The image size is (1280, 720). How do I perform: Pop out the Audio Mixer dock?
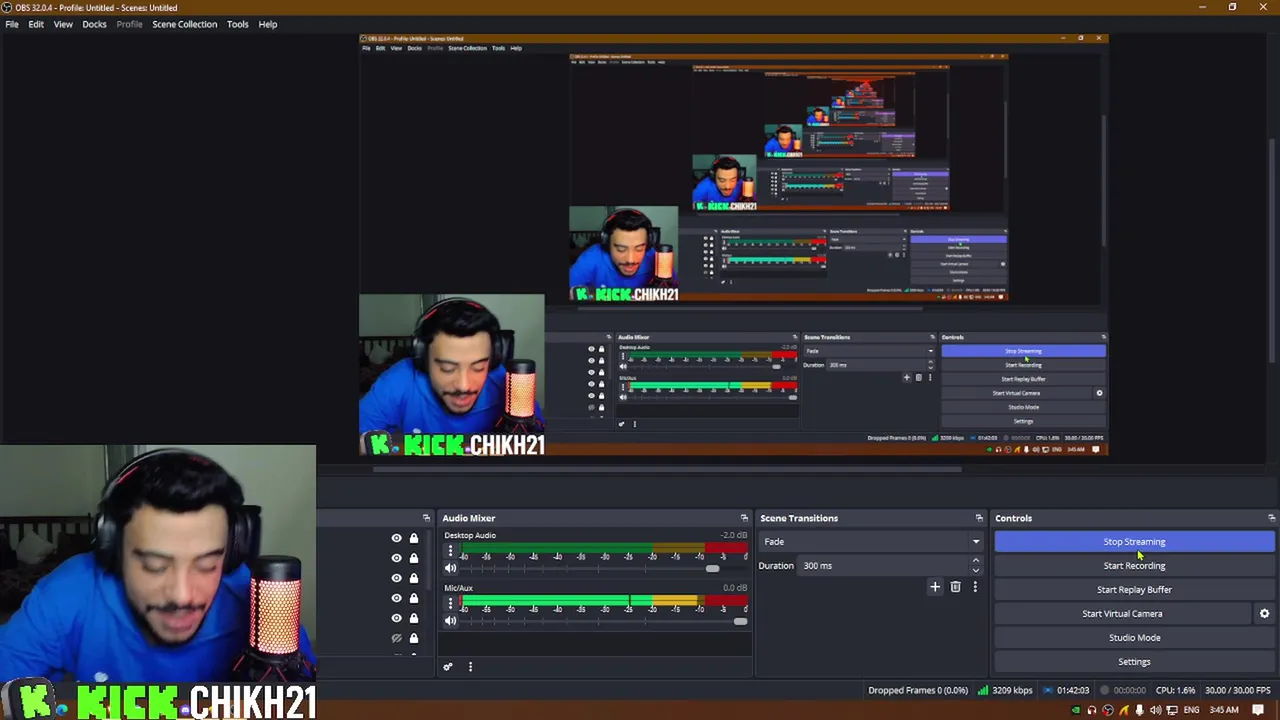pyautogui.click(x=744, y=518)
